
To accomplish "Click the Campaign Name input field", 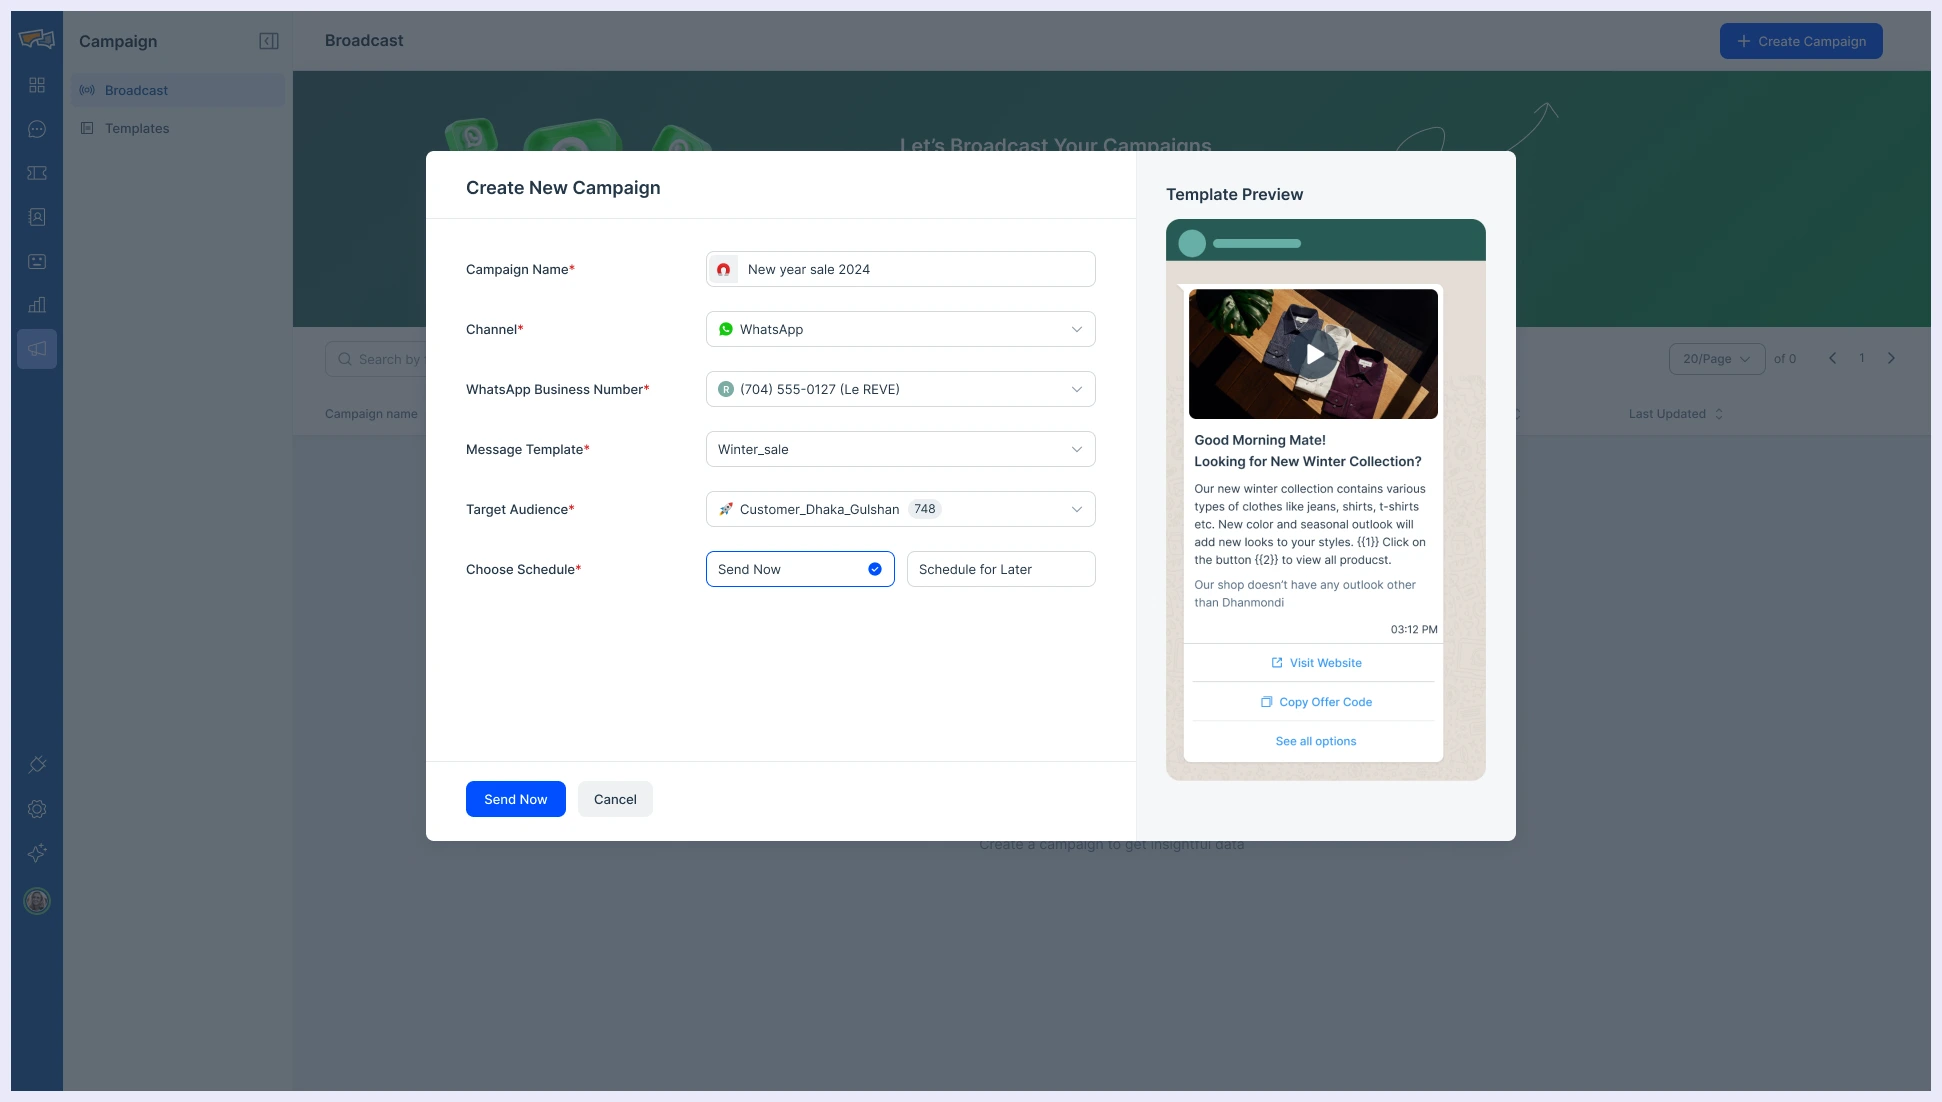I will [915, 269].
